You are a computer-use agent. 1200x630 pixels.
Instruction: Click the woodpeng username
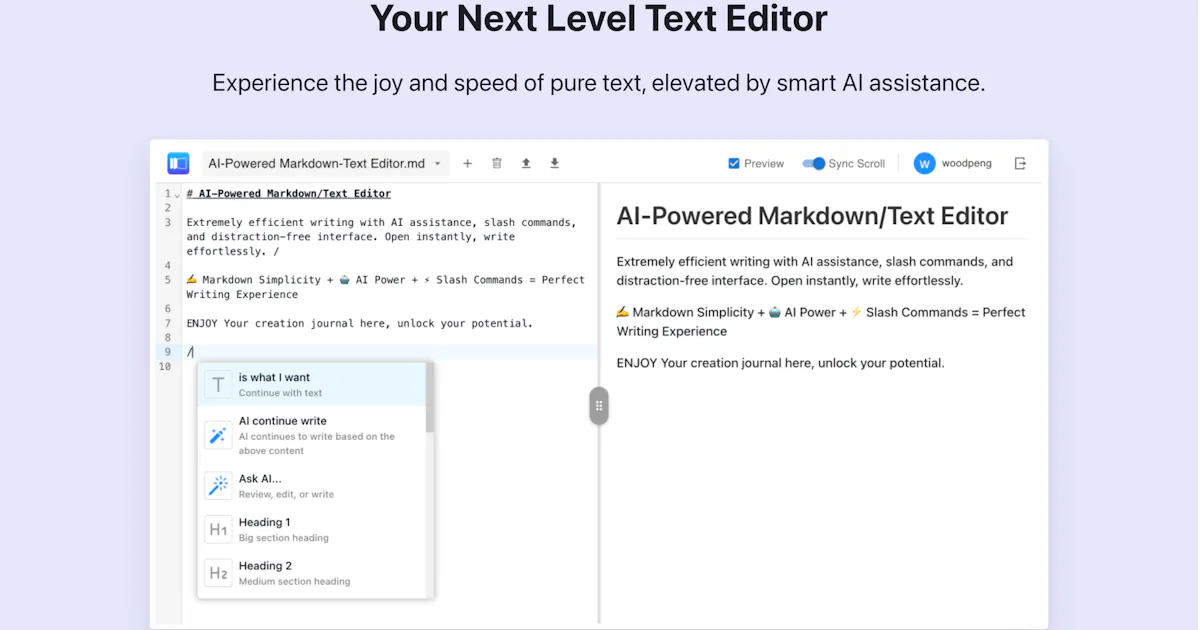967,163
